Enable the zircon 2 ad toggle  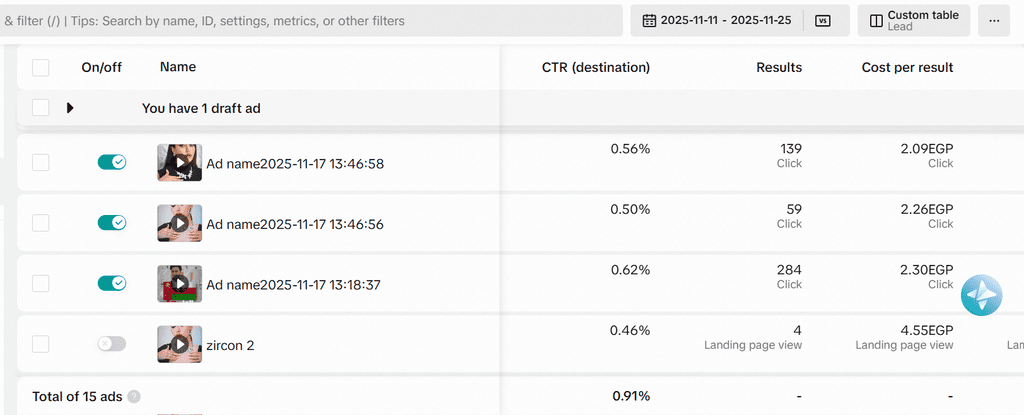(x=112, y=344)
